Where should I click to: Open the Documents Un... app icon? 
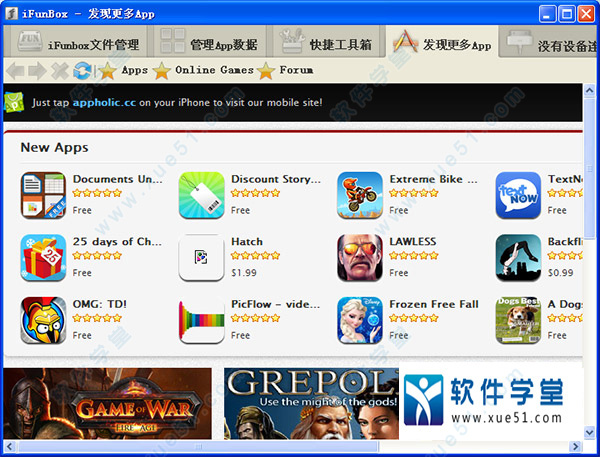pos(43,195)
